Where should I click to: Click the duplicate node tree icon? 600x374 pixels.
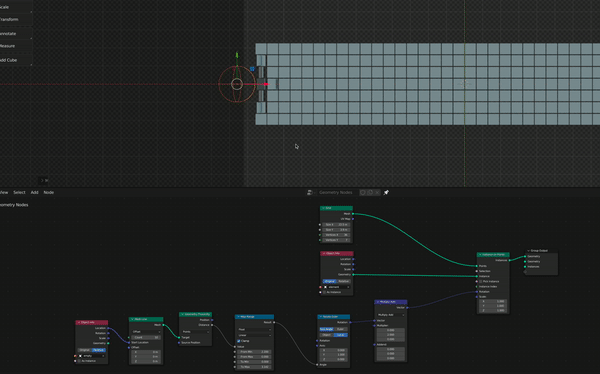370,193
